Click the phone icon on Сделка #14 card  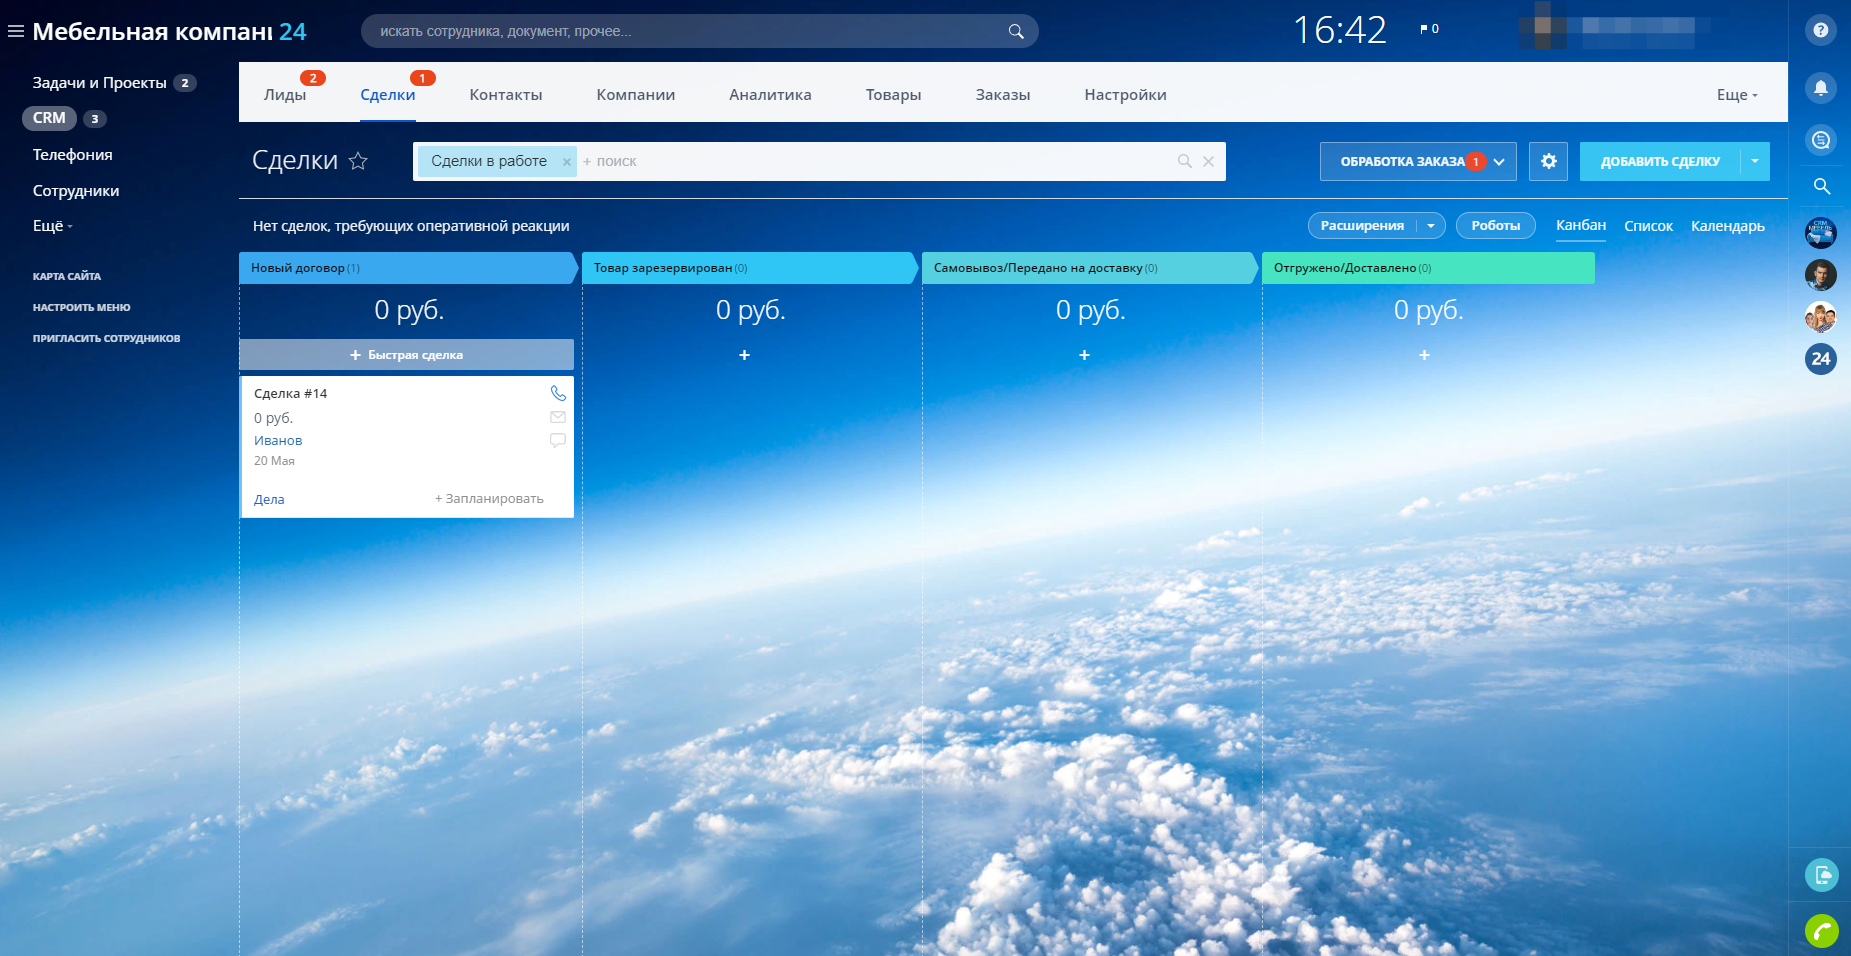coord(558,393)
